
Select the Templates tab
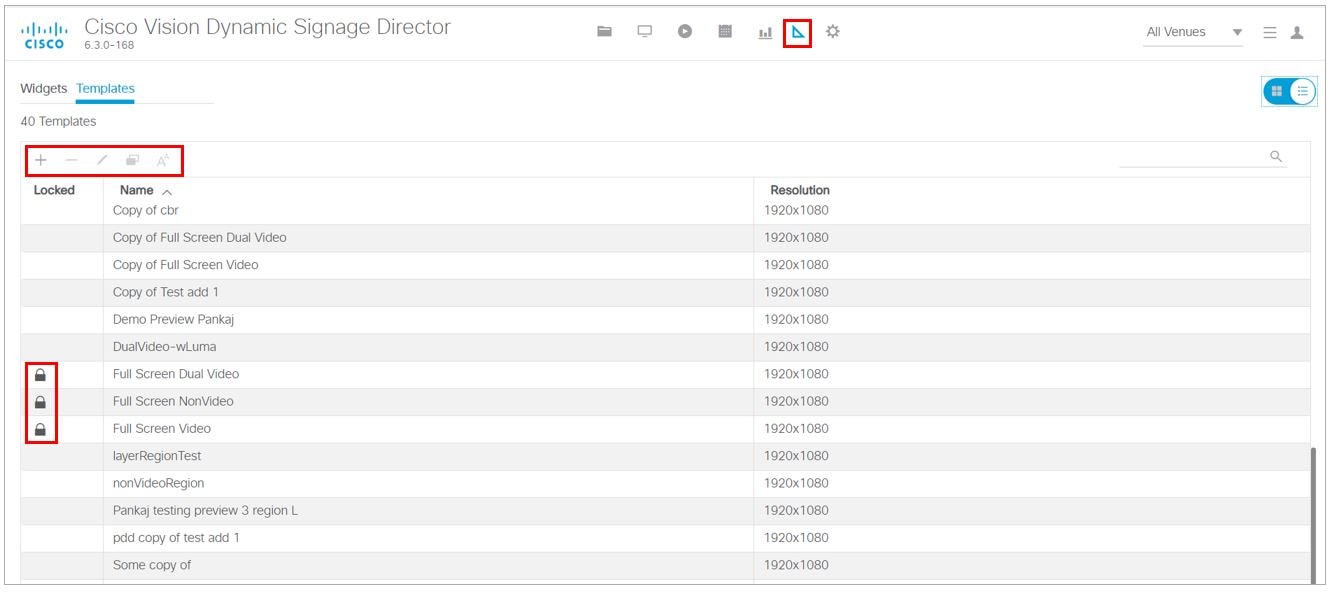coord(105,89)
